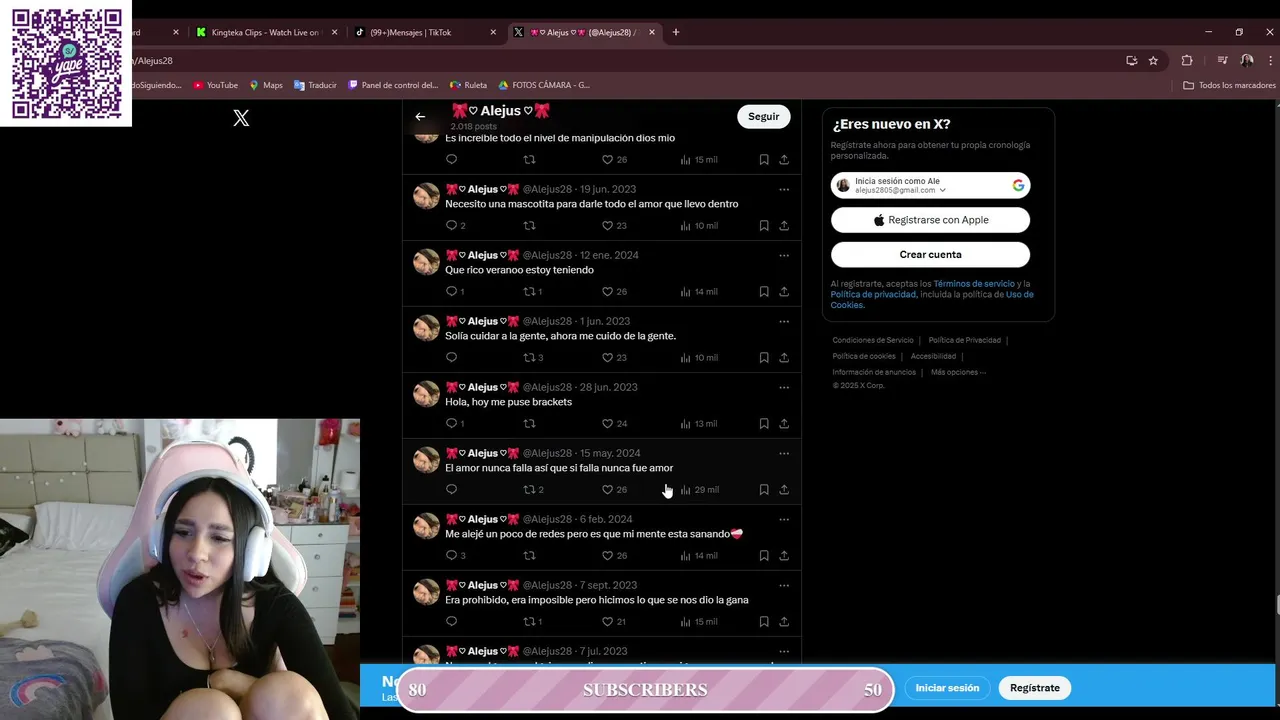
Task: Like the 'Que rico veranoo' post
Action: tap(607, 292)
